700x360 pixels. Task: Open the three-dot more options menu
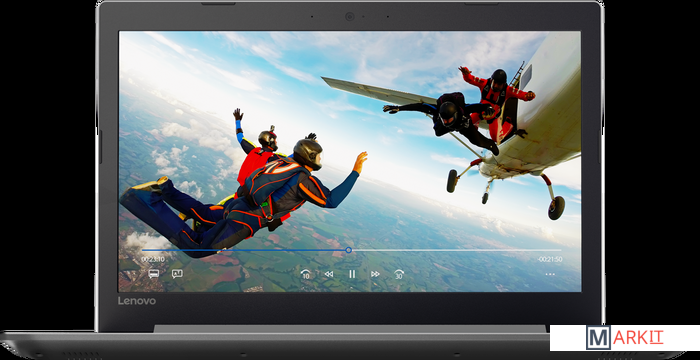pos(550,274)
